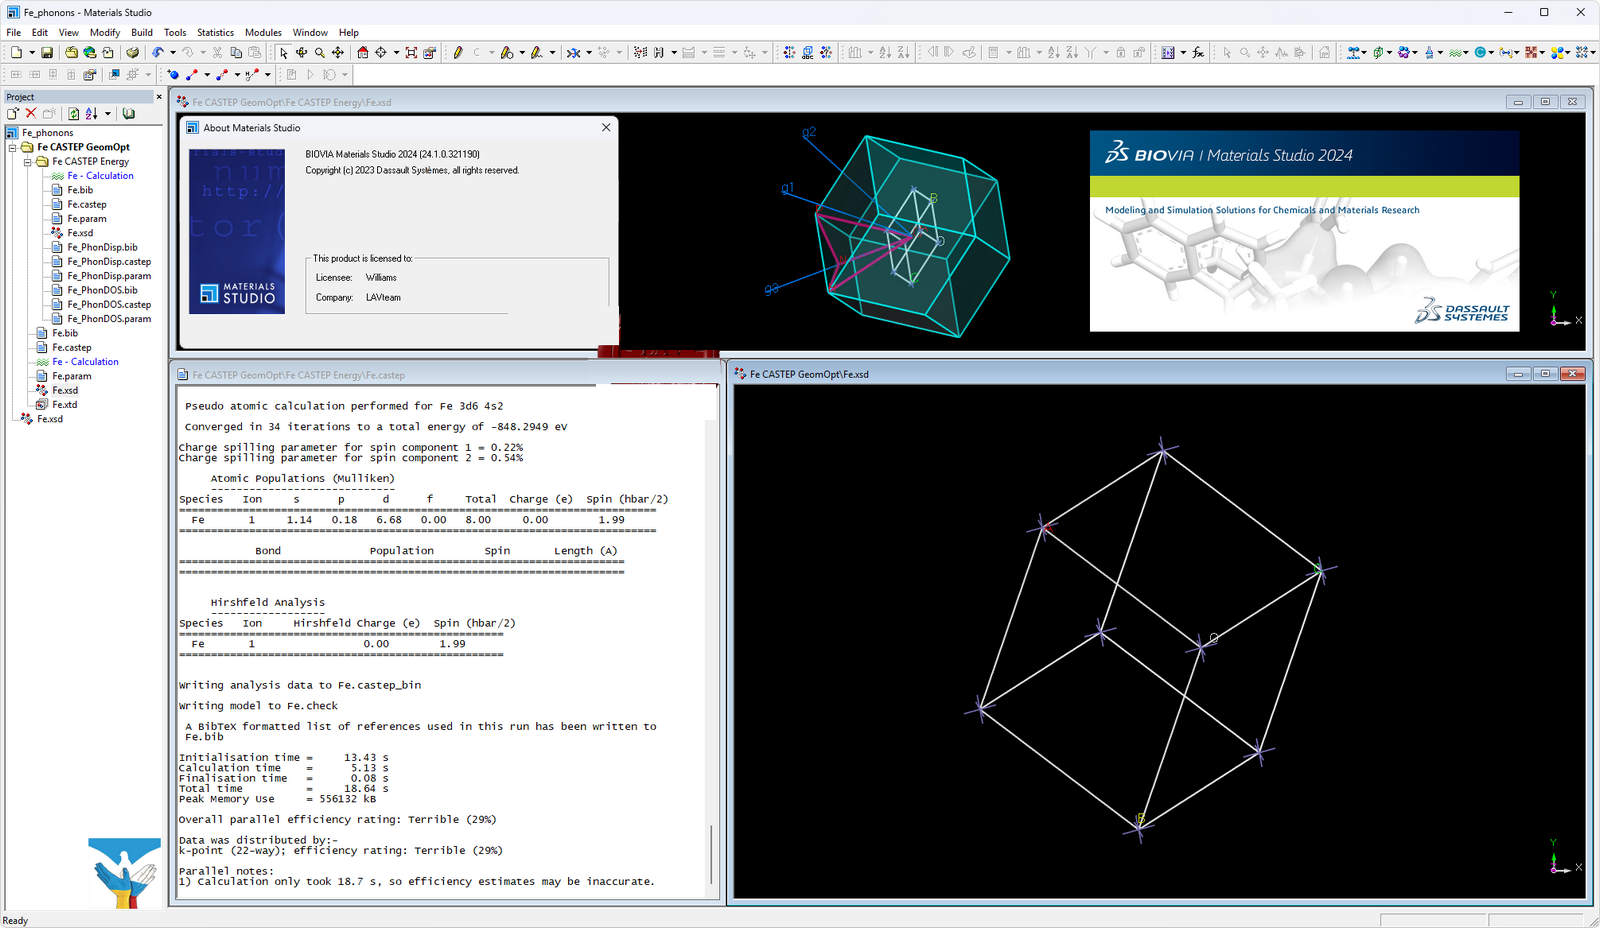This screenshot has width=1600, height=928.
Task: Click the Reset View home icon
Action: 363,52
